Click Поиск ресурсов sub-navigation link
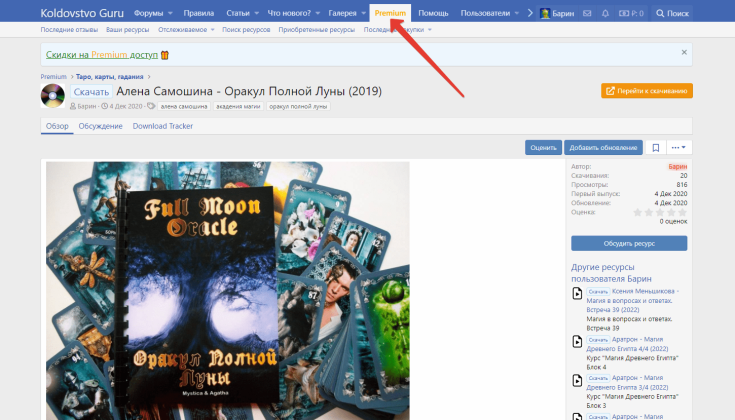The width and height of the screenshot is (735, 420). 246,30
